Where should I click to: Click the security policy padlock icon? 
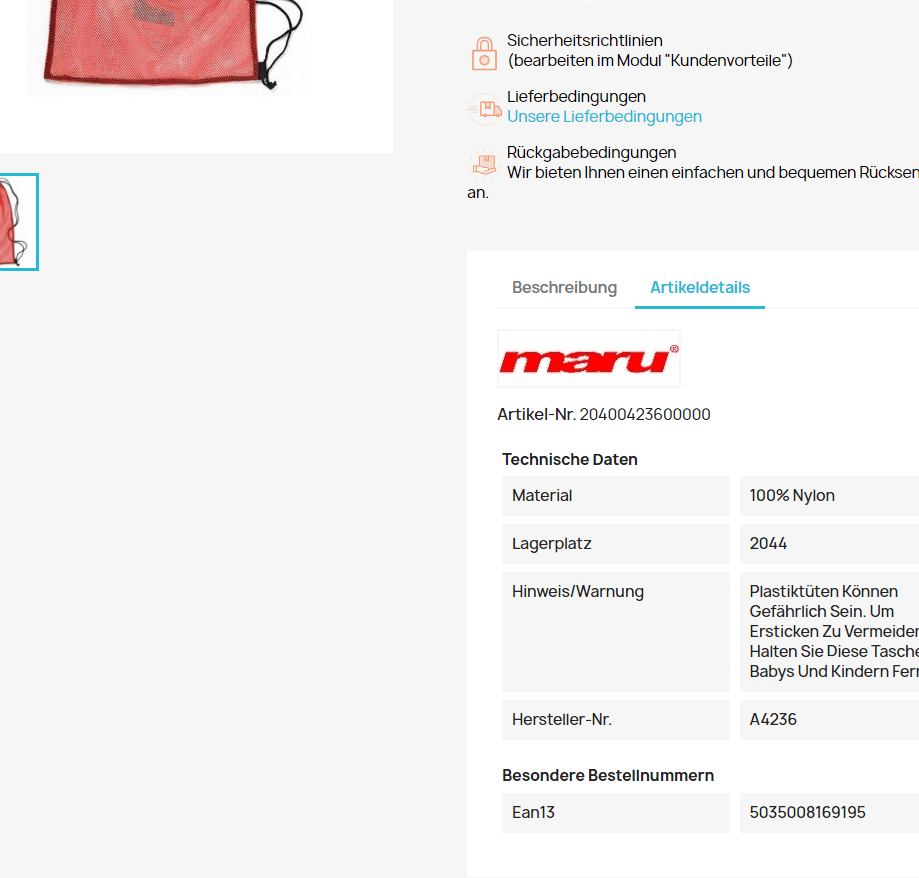[x=484, y=53]
